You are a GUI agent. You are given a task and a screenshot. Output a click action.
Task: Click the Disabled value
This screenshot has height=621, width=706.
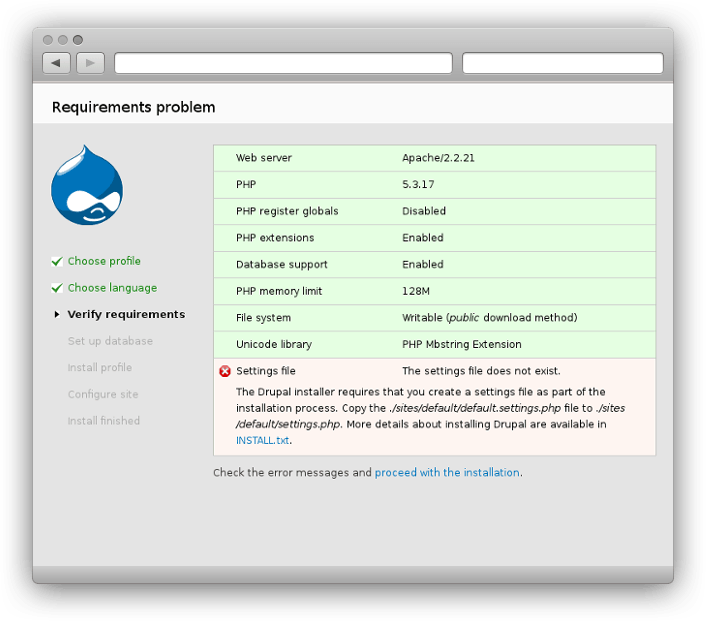tap(424, 211)
